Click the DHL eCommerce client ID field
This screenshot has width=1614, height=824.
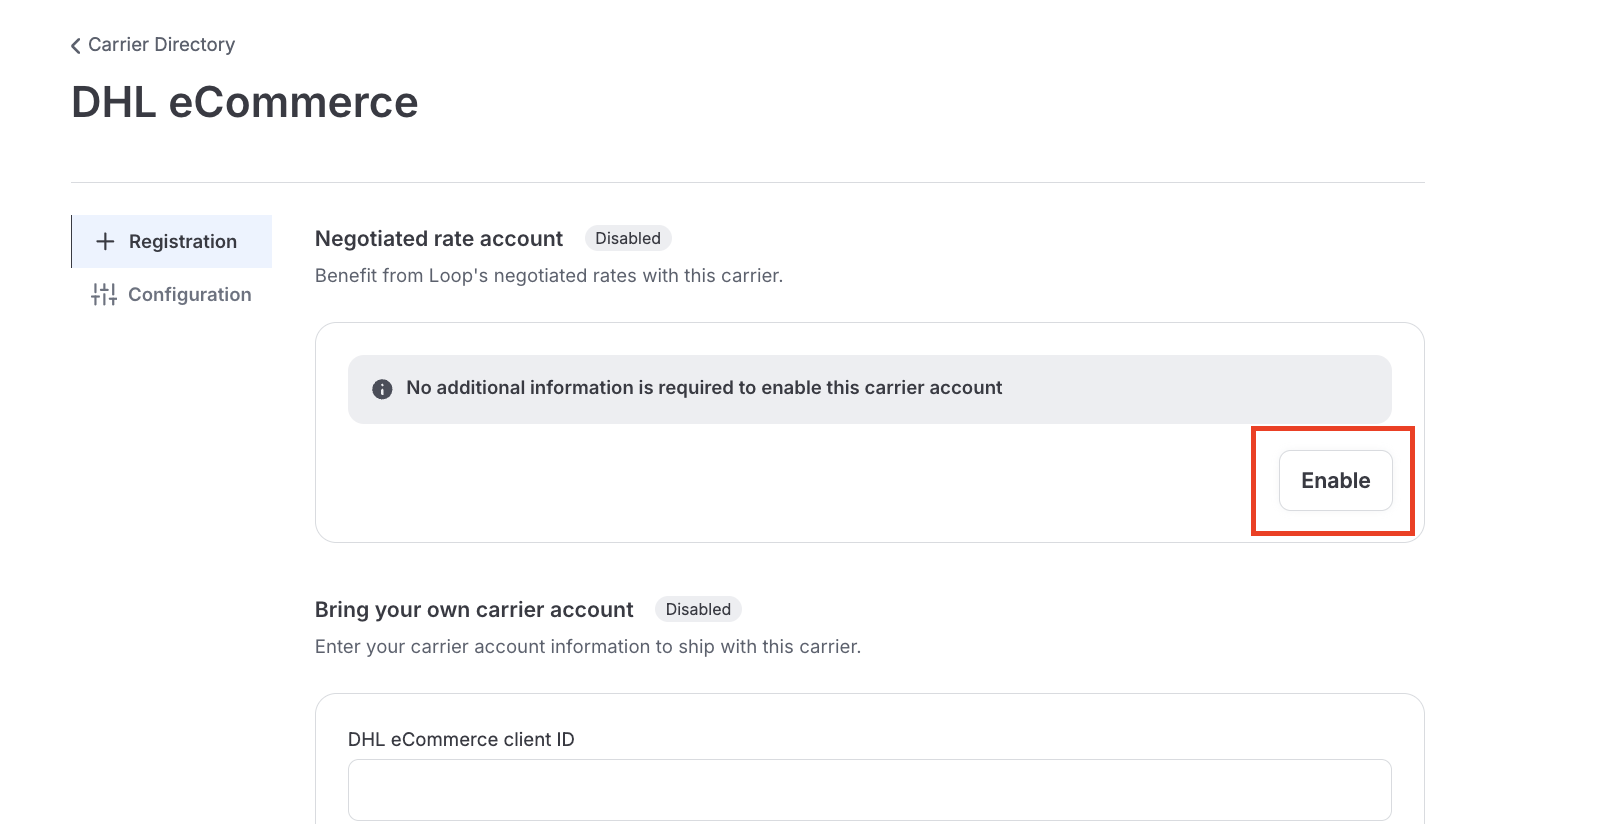(869, 790)
